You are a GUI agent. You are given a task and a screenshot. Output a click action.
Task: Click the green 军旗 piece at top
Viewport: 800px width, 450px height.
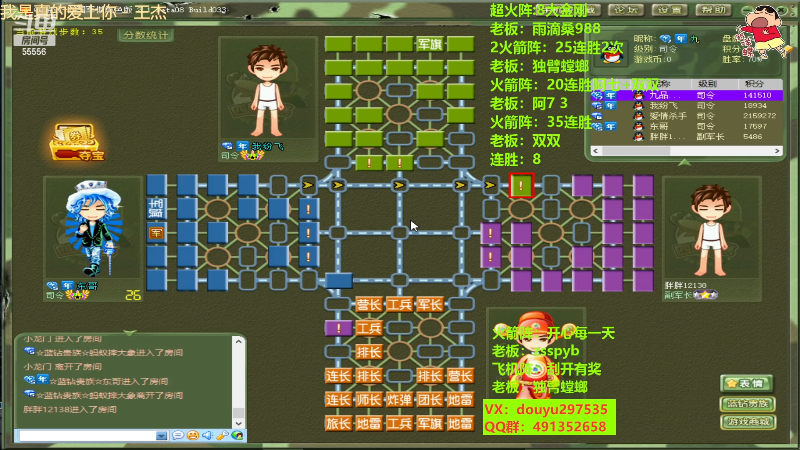[x=430, y=44]
